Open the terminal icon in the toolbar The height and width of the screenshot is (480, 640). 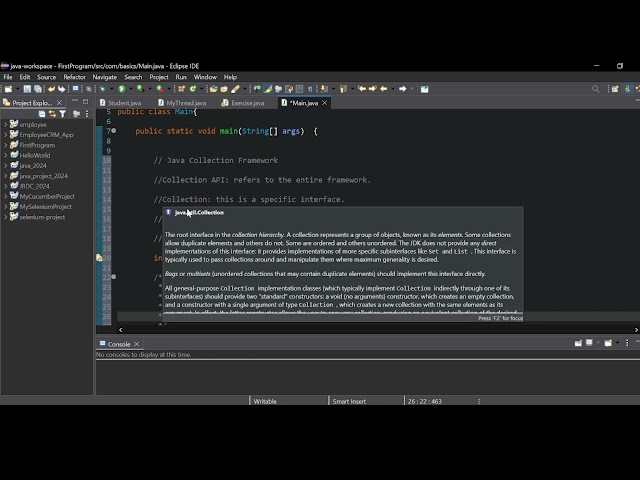pyautogui.click(x=76, y=89)
